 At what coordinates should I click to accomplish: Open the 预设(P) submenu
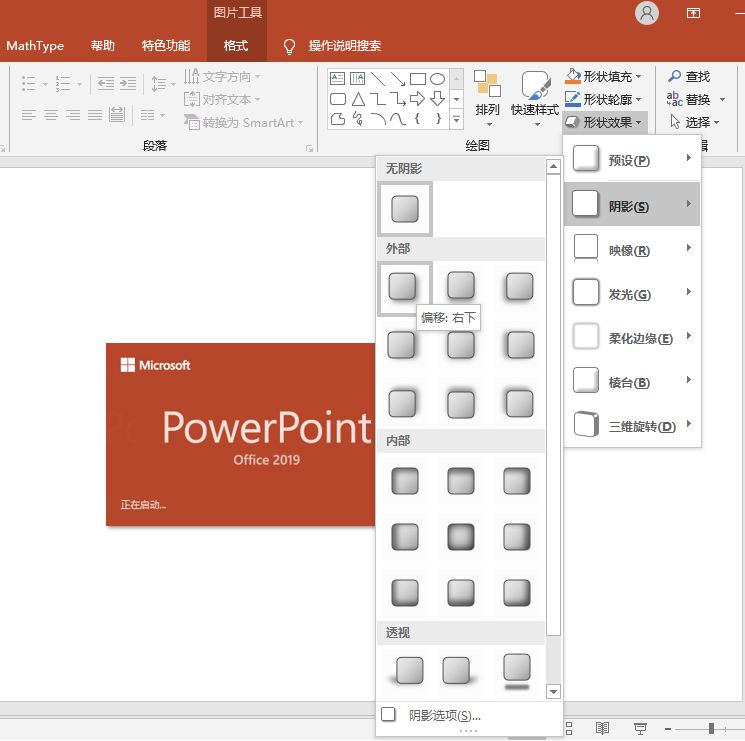point(632,160)
